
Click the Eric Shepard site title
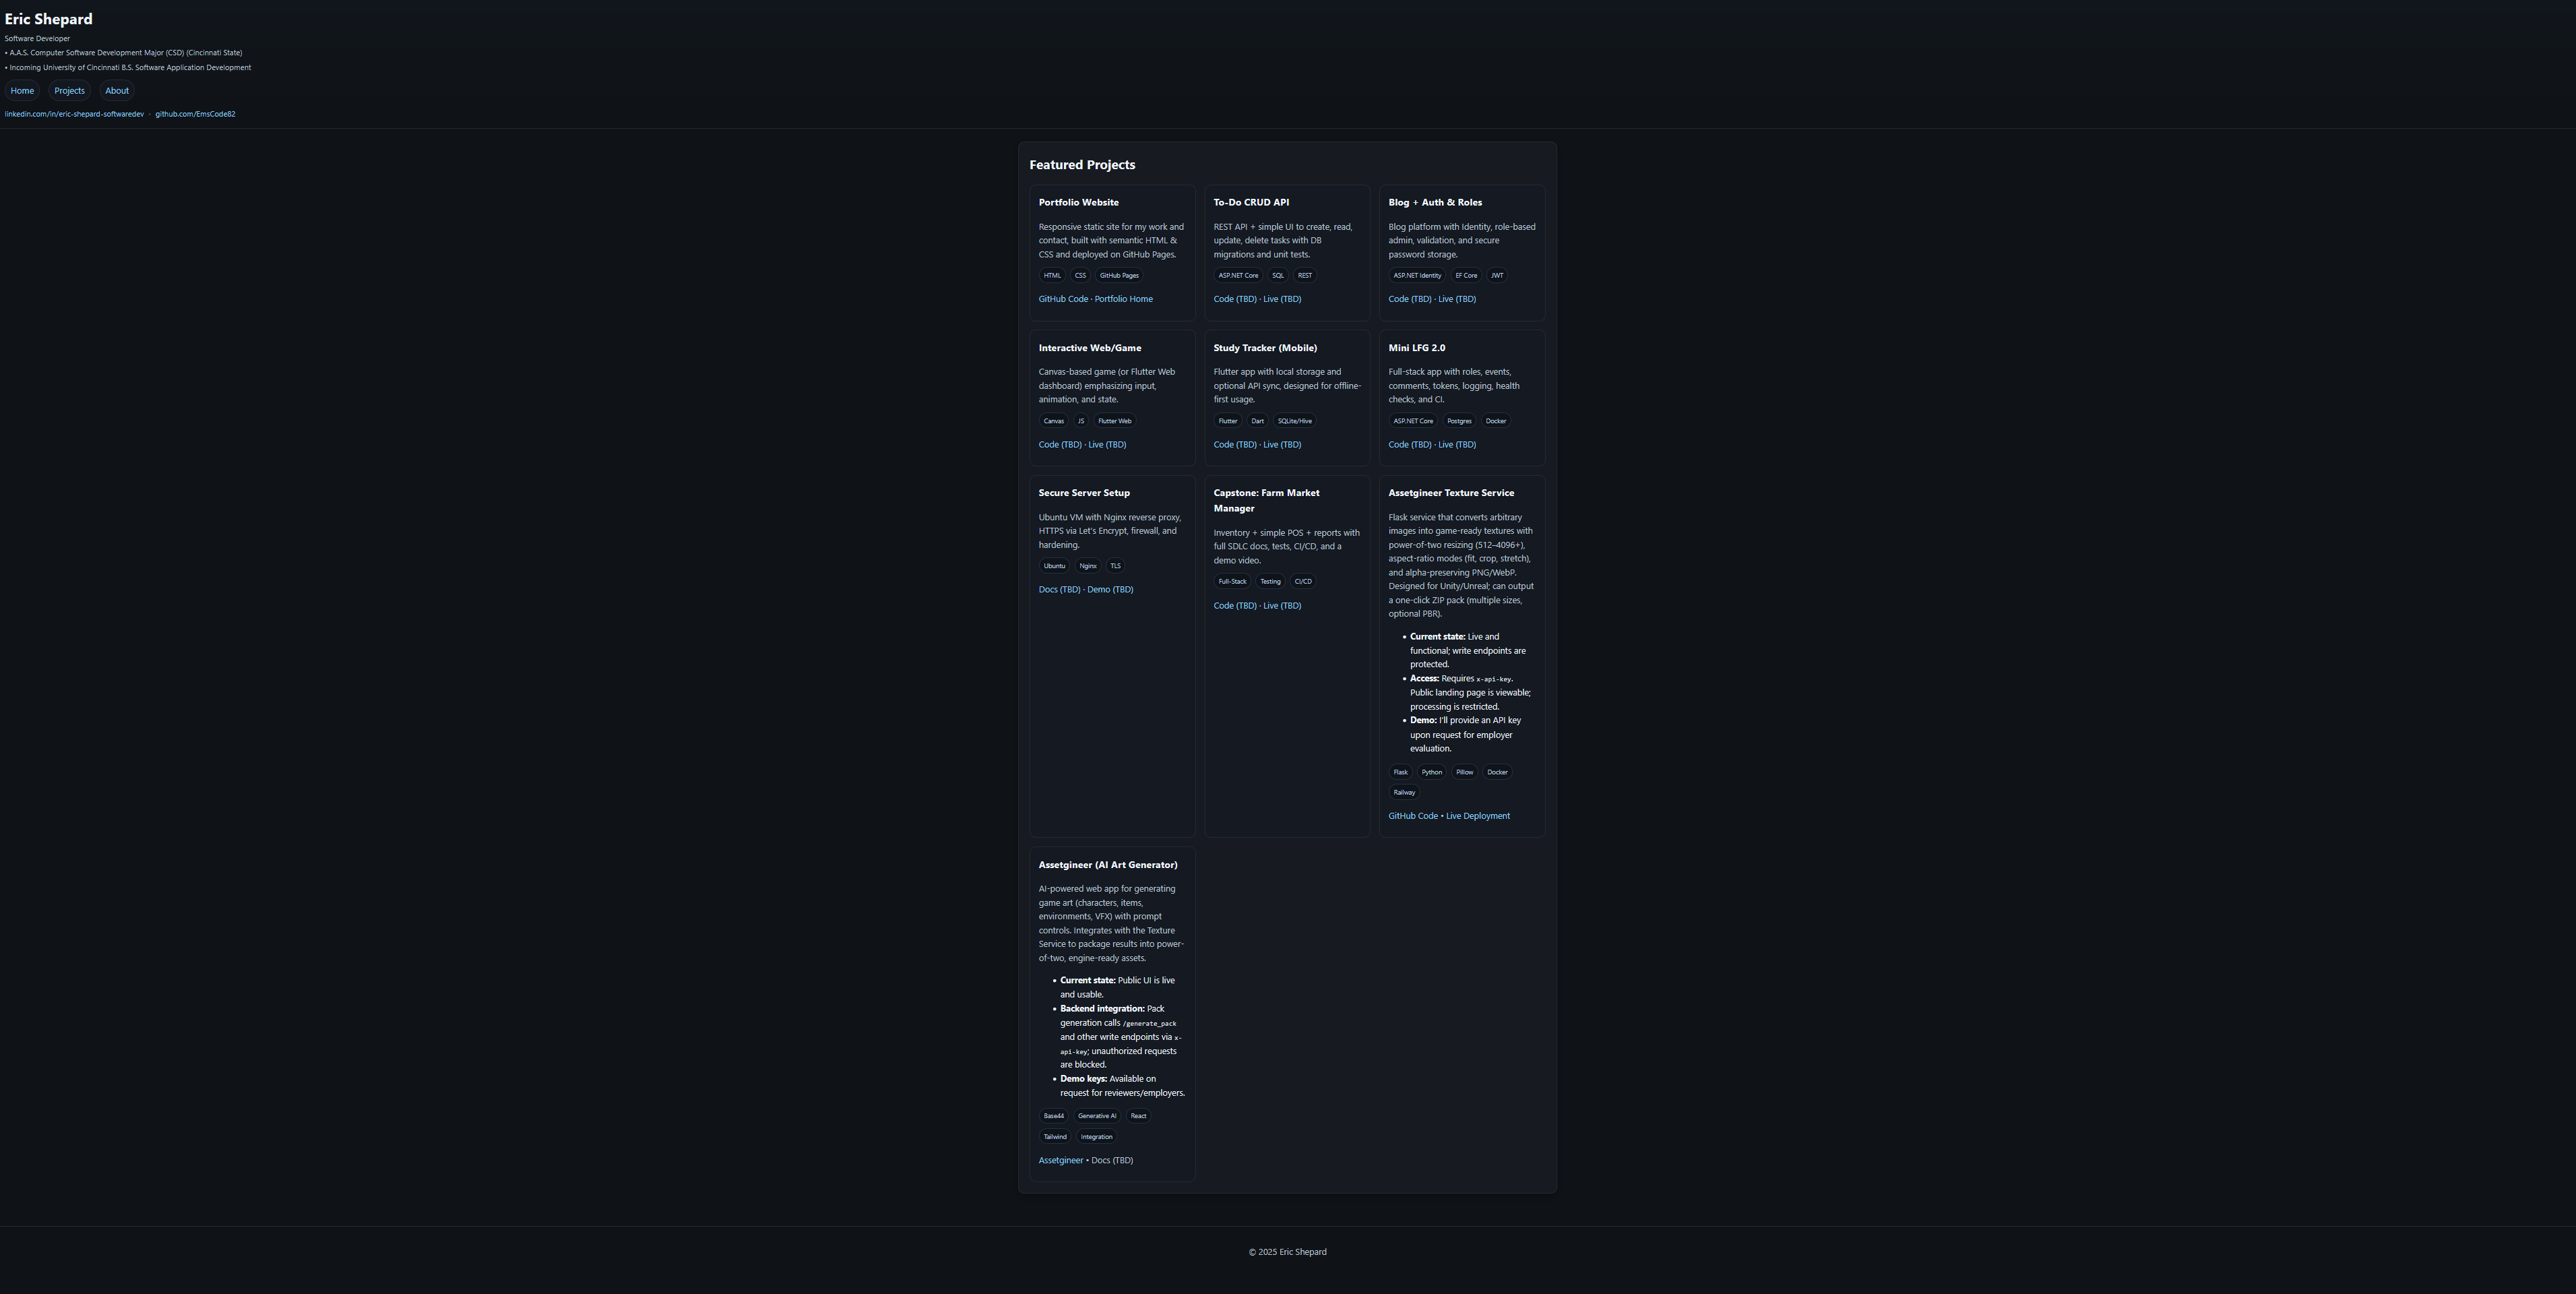pyautogui.click(x=48, y=19)
